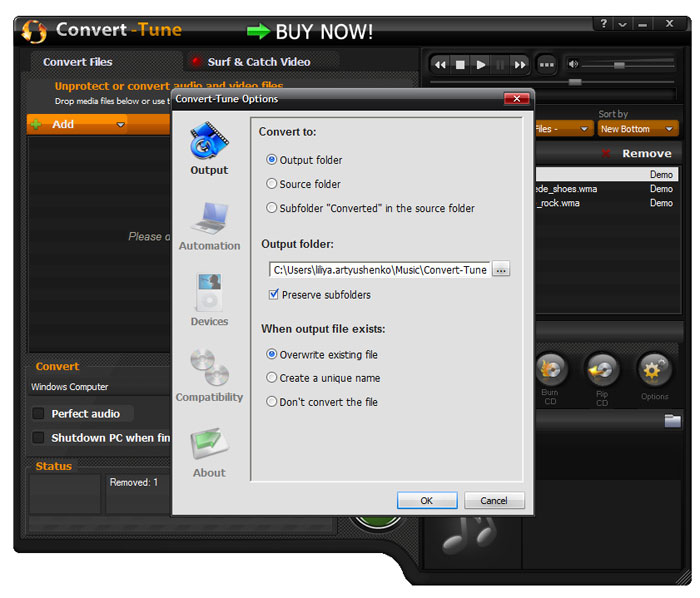The width and height of the screenshot is (700, 598).
Task: Adjust the volume slider handle
Action: 619,65
